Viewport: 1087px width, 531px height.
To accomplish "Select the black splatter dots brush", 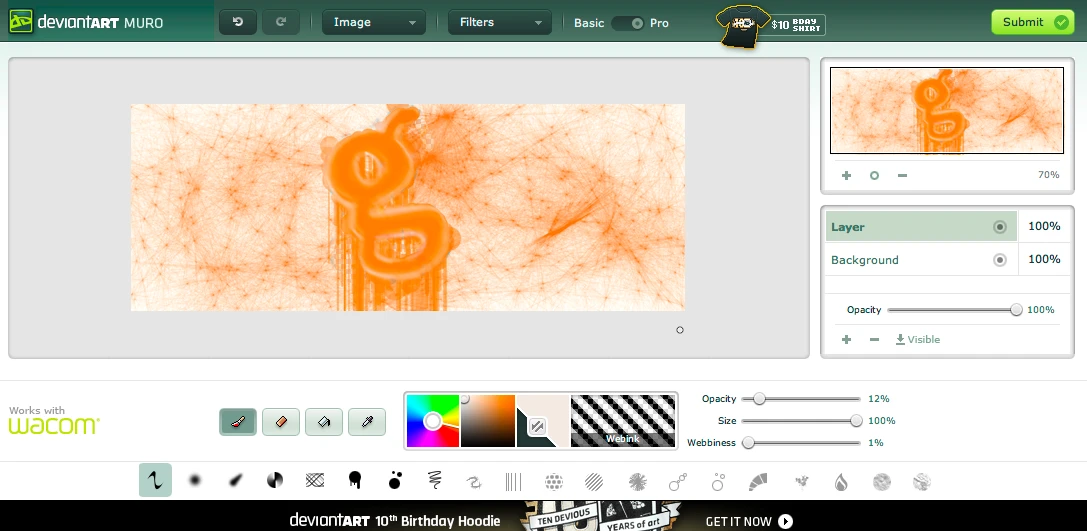I will point(395,480).
